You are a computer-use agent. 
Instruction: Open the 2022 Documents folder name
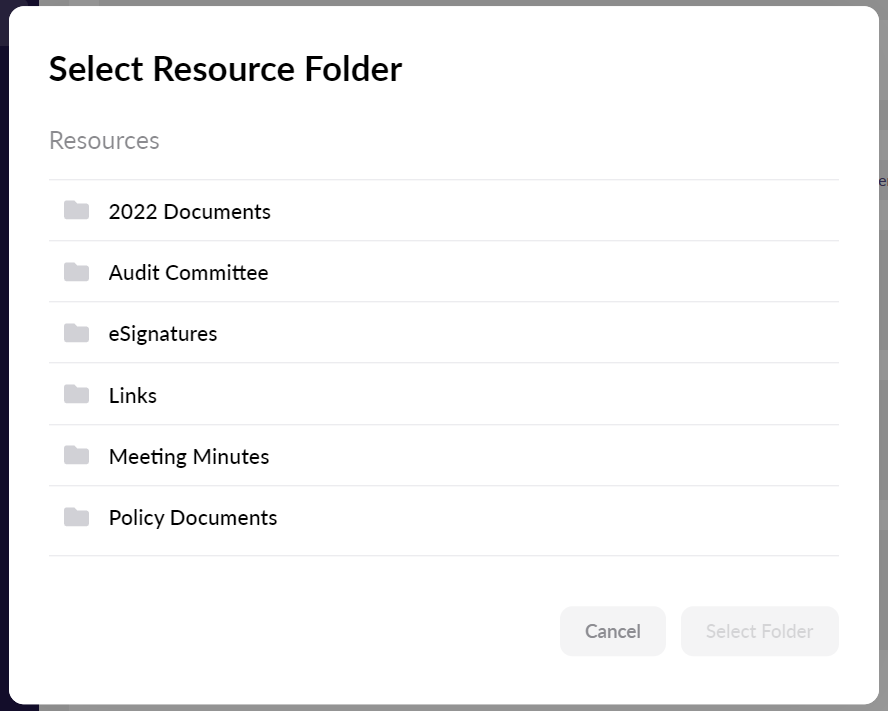(x=189, y=212)
